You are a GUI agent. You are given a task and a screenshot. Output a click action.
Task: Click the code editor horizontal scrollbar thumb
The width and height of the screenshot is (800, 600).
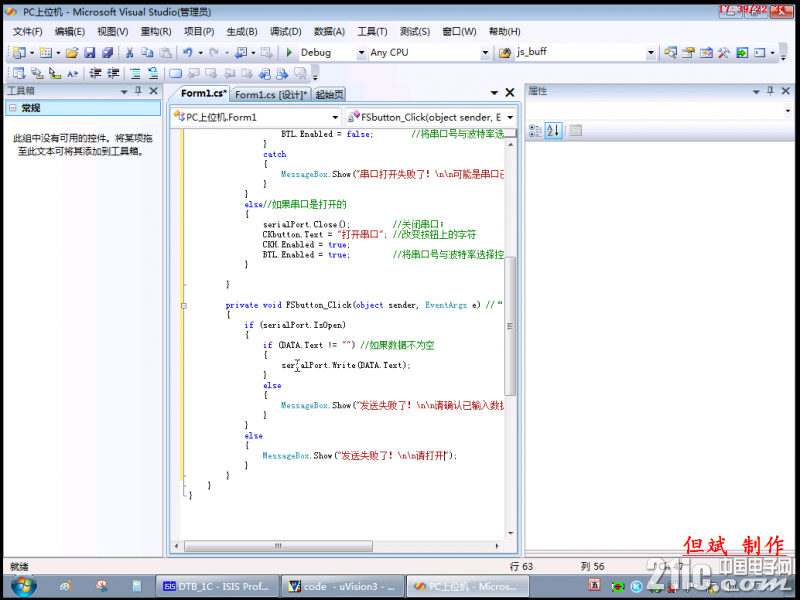[278, 546]
